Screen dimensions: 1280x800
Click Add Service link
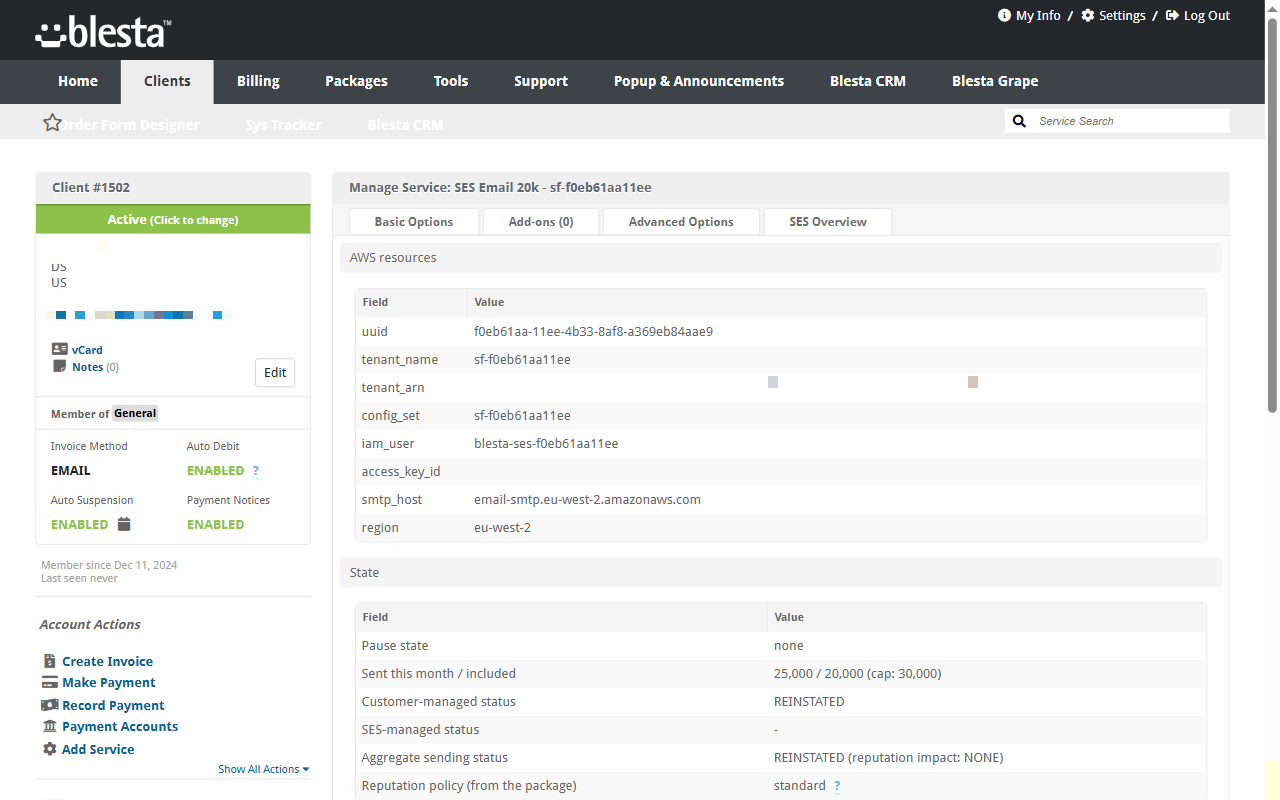point(98,749)
